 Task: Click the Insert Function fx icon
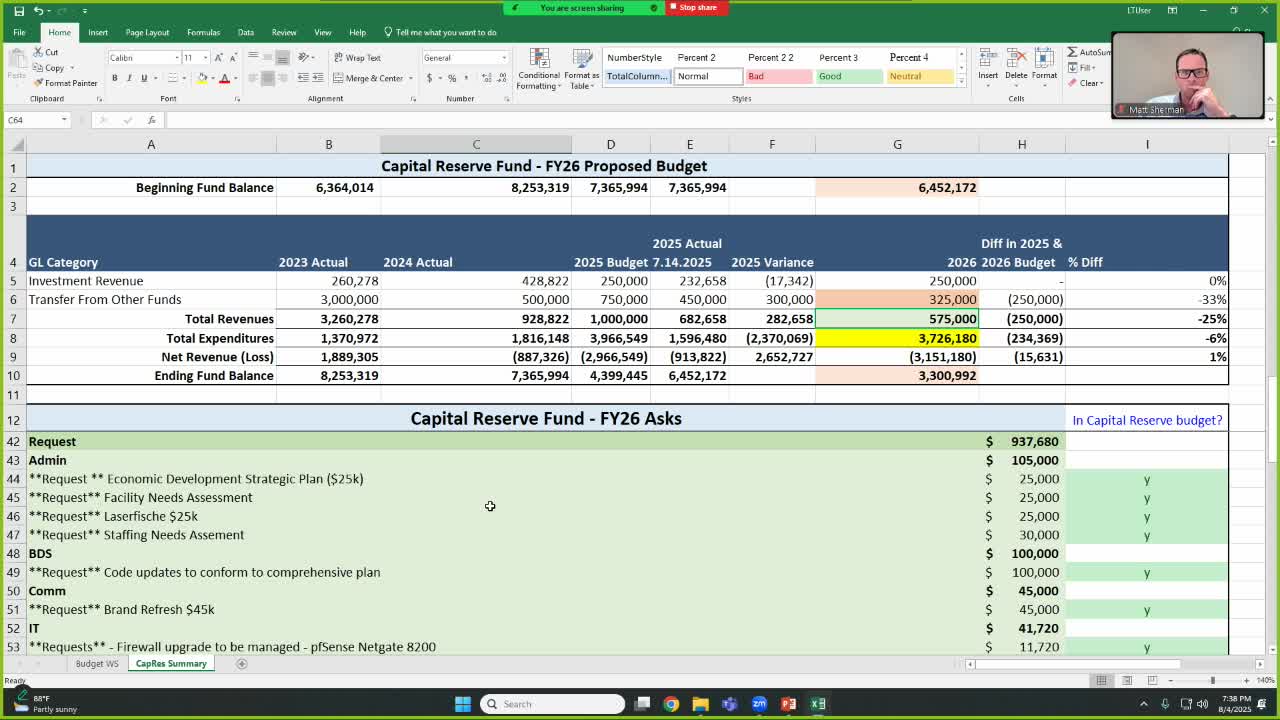tap(152, 120)
